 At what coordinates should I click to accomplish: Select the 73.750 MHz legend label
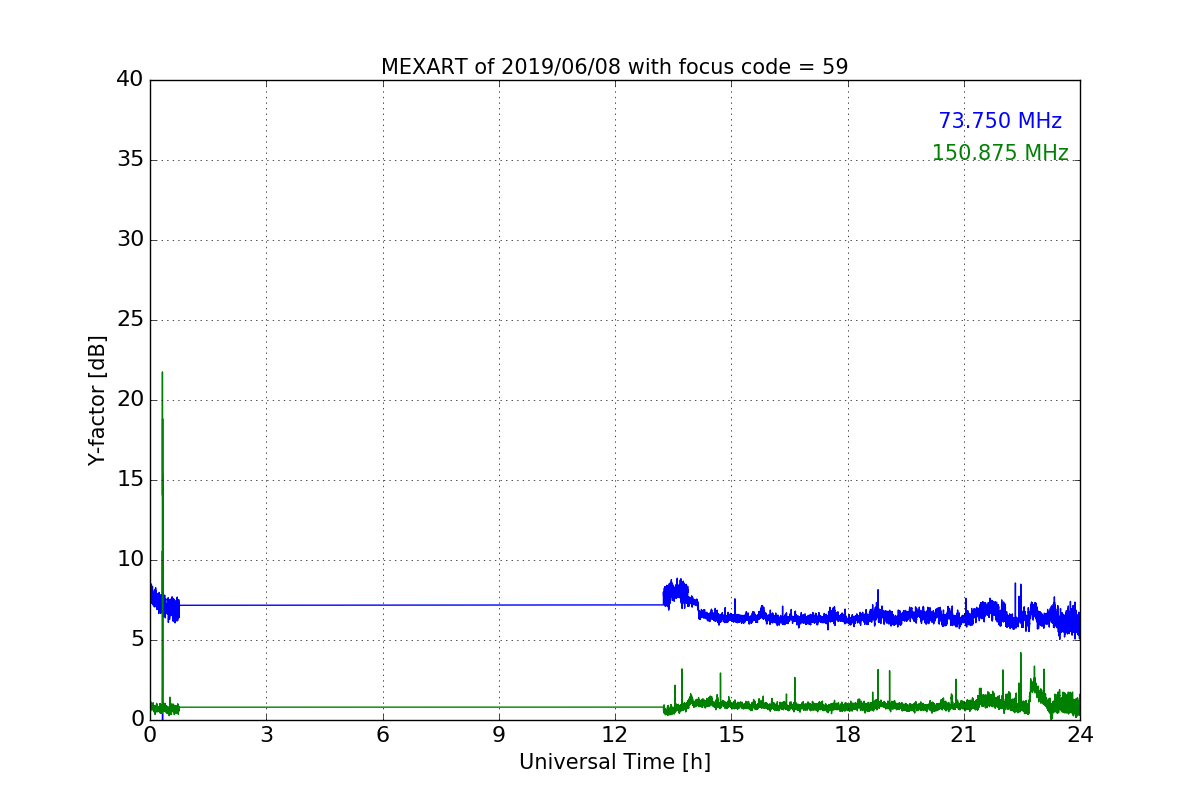coord(1000,121)
